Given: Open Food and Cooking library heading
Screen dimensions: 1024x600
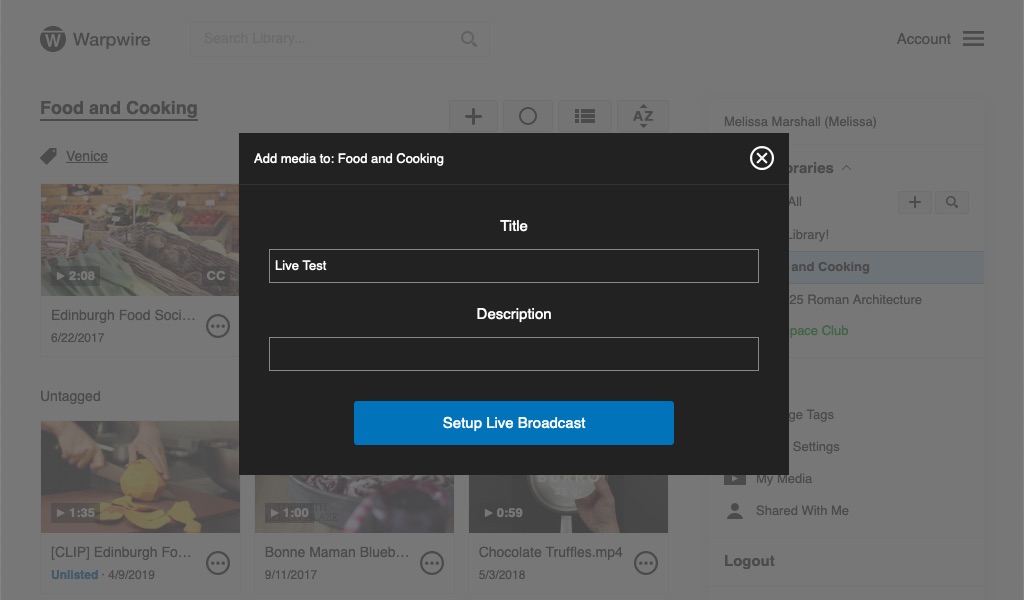Looking at the screenshot, I should point(119,108).
